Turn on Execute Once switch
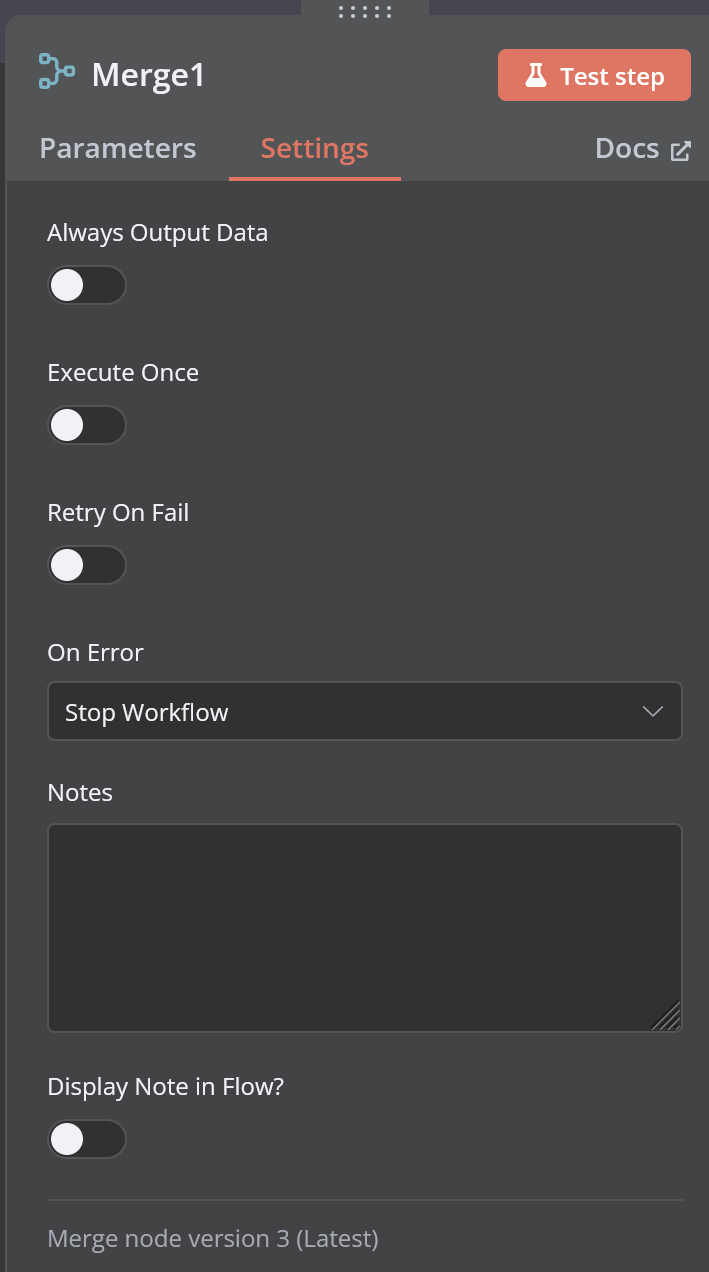 (87, 425)
